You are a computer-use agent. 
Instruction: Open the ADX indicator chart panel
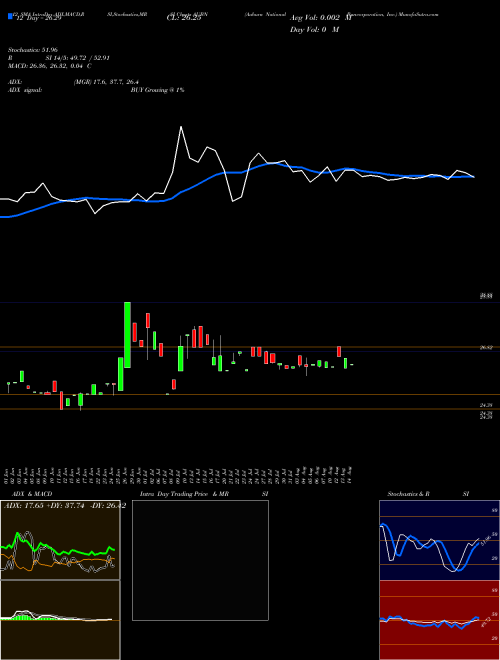(x=60, y=540)
